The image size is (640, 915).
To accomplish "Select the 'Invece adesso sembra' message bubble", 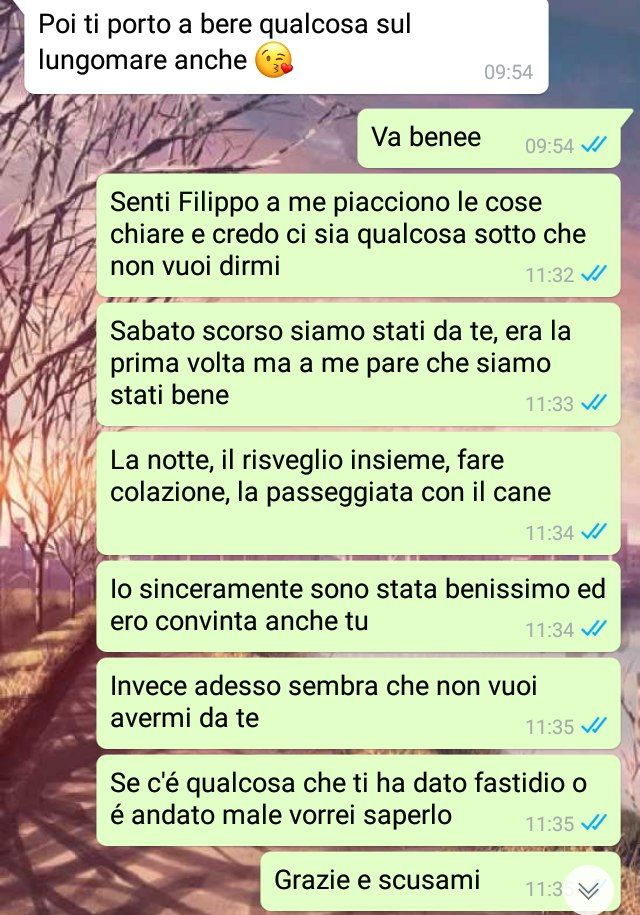I will pos(358,703).
